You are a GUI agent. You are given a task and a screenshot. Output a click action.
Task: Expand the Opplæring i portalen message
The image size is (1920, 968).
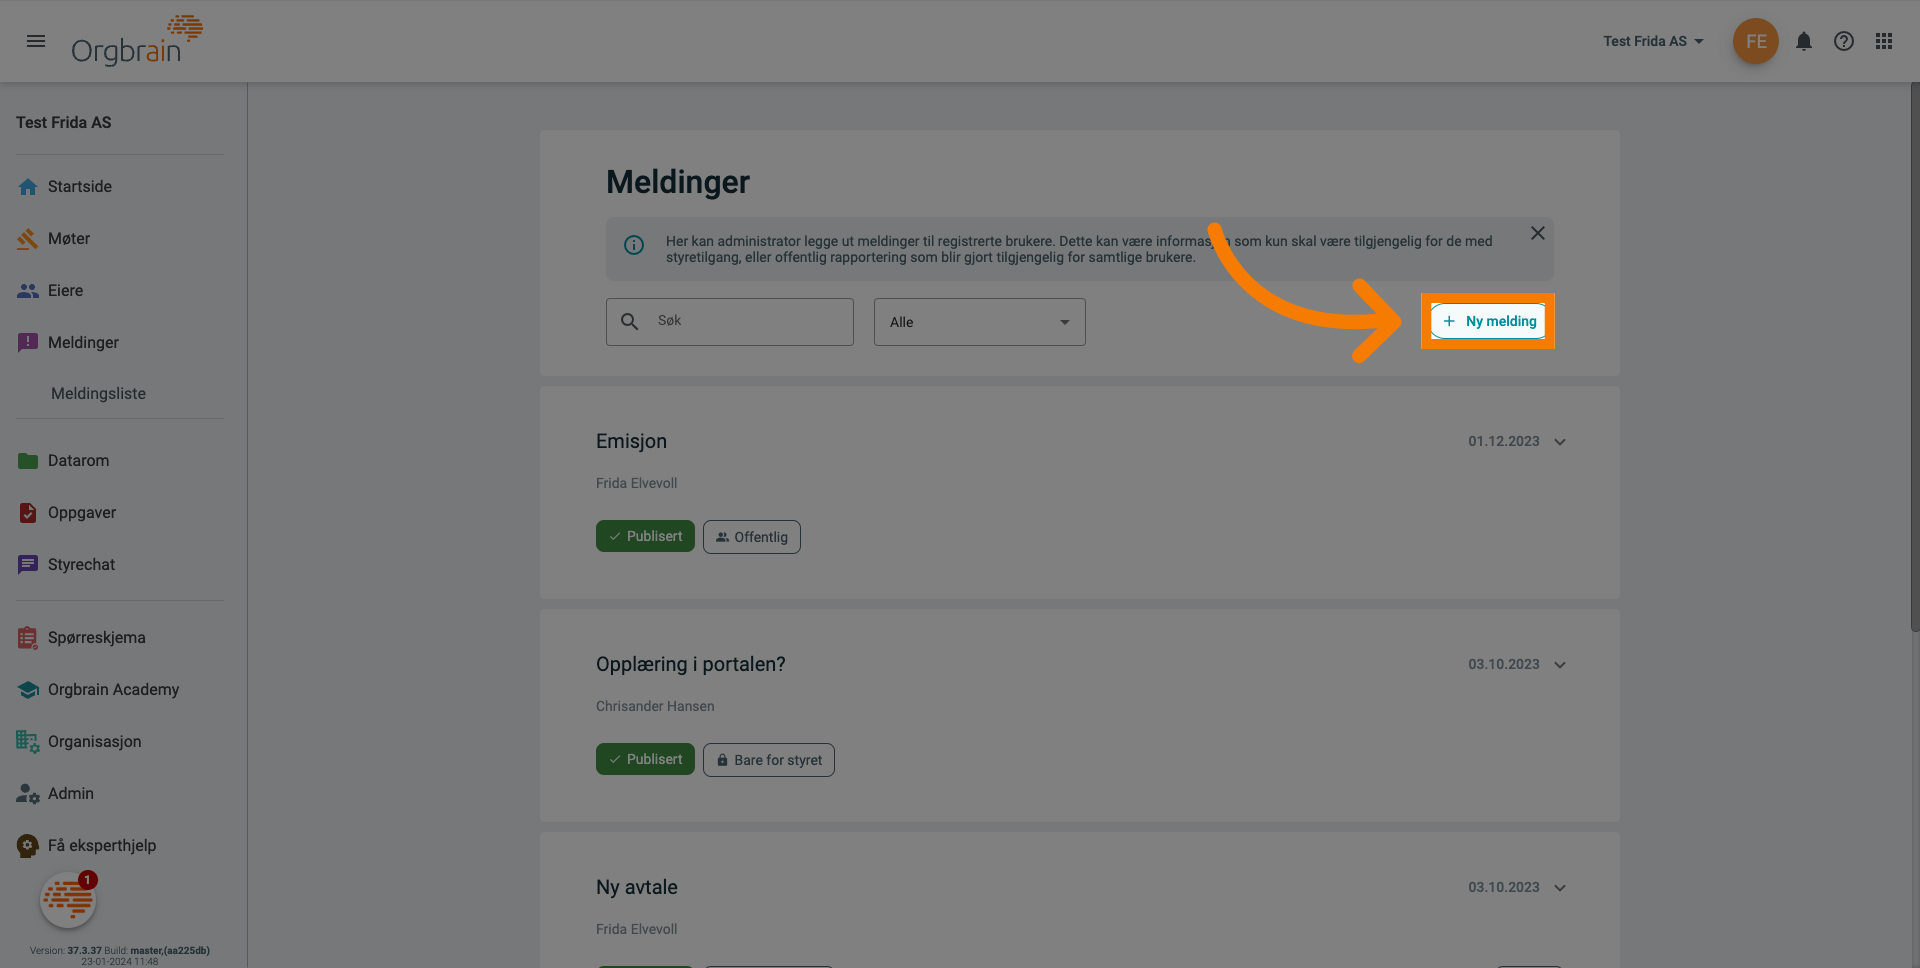pyautogui.click(x=1560, y=665)
